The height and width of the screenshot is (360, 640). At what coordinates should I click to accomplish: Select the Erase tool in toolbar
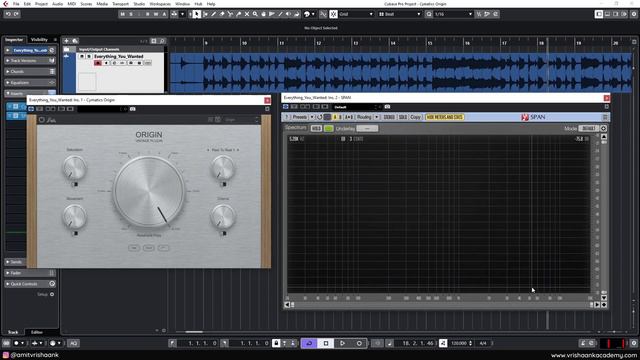(x=222, y=14)
